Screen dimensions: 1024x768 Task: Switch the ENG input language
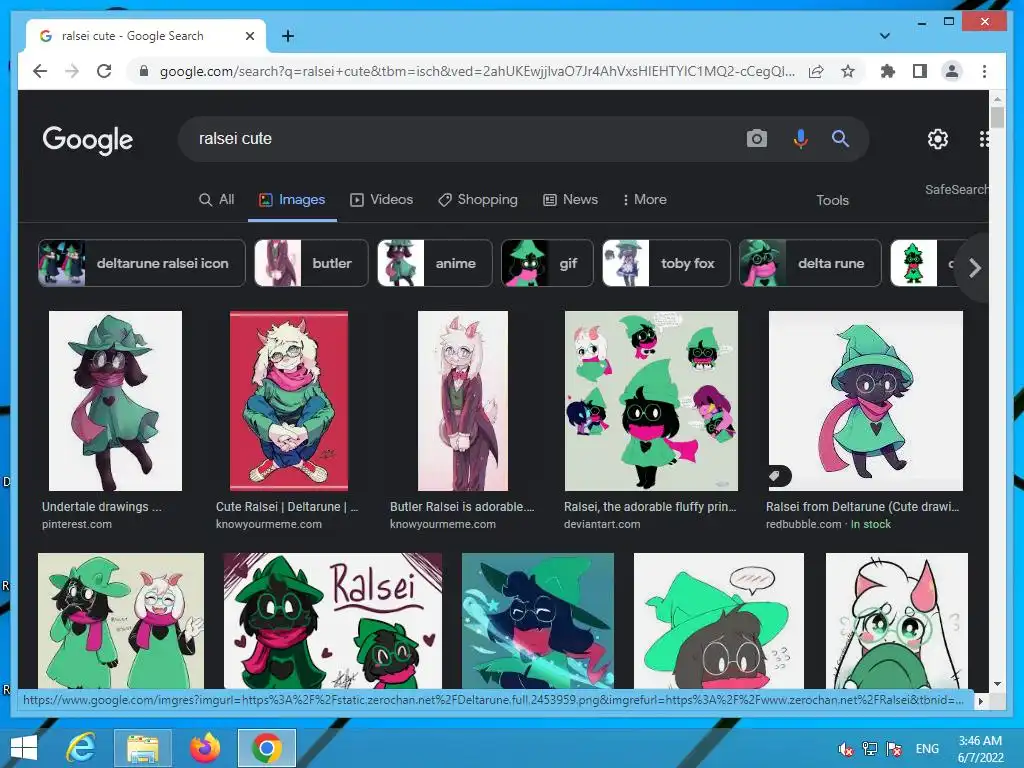click(927, 748)
